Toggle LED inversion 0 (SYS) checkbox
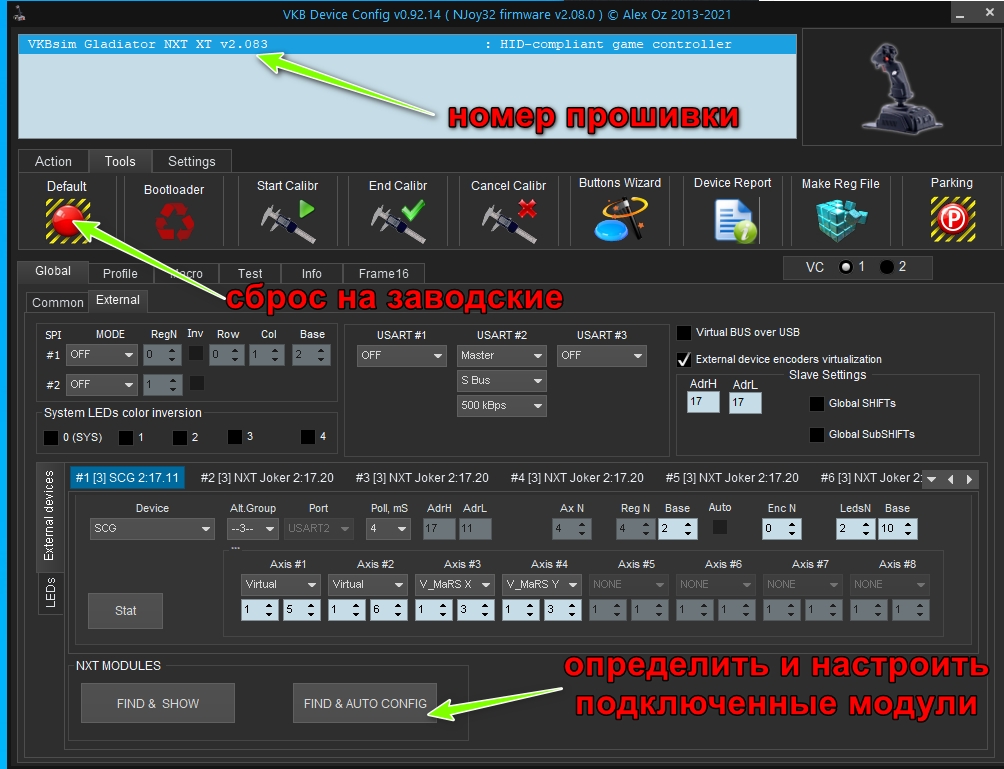Image resolution: width=1004 pixels, height=769 pixels. [51, 437]
